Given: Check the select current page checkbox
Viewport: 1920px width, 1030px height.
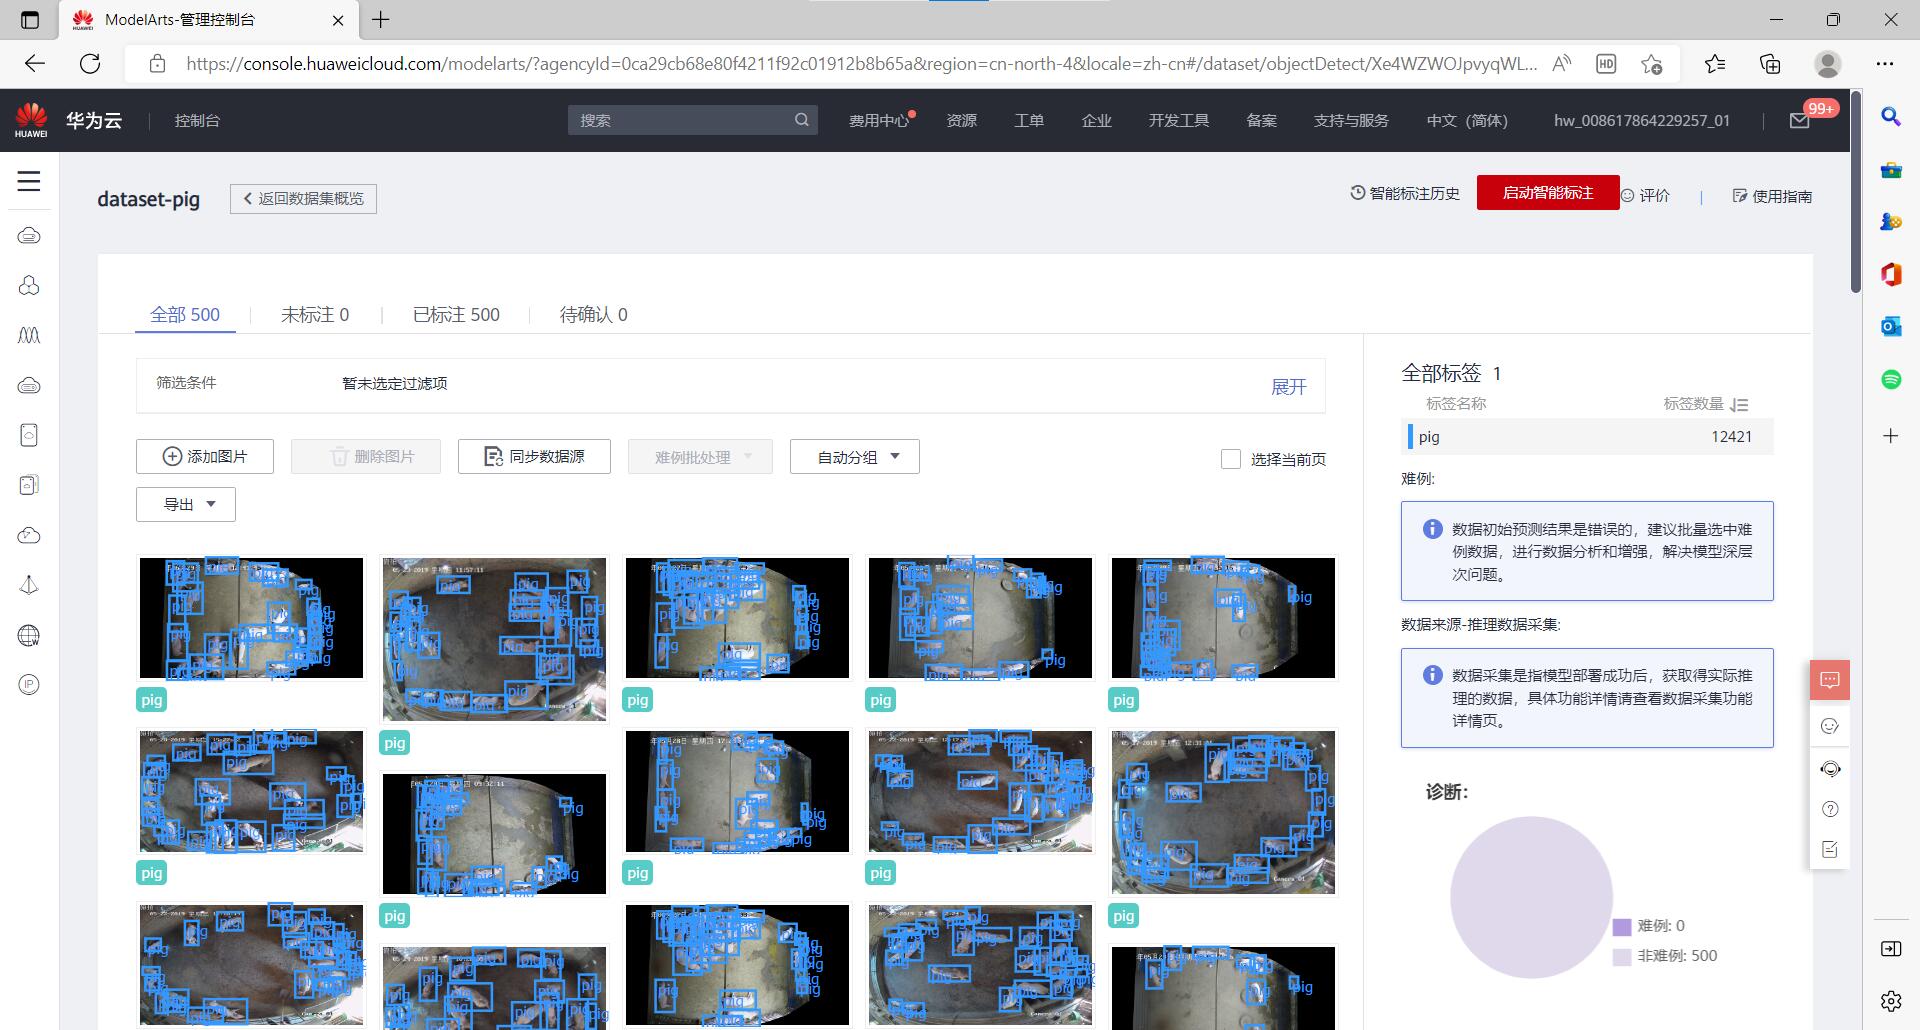Looking at the screenshot, I should [x=1231, y=459].
